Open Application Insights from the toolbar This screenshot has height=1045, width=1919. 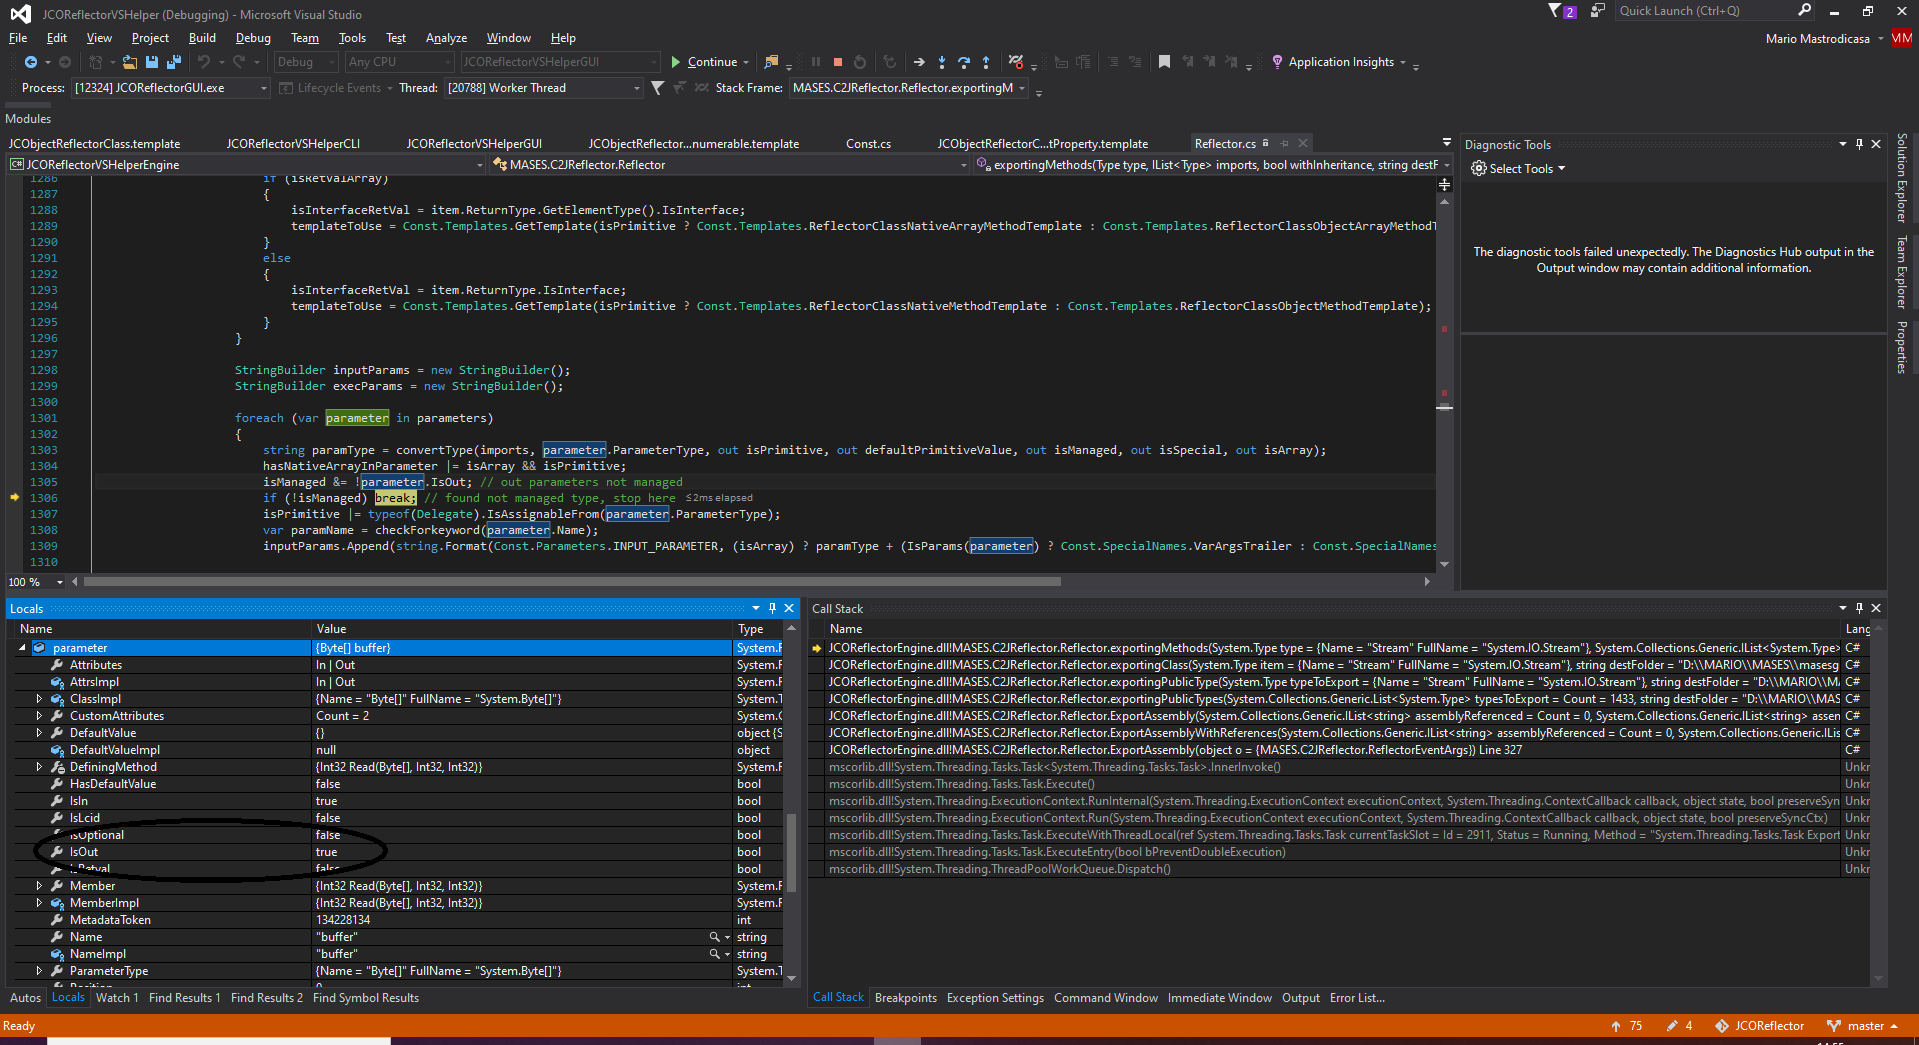(1340, 61)
